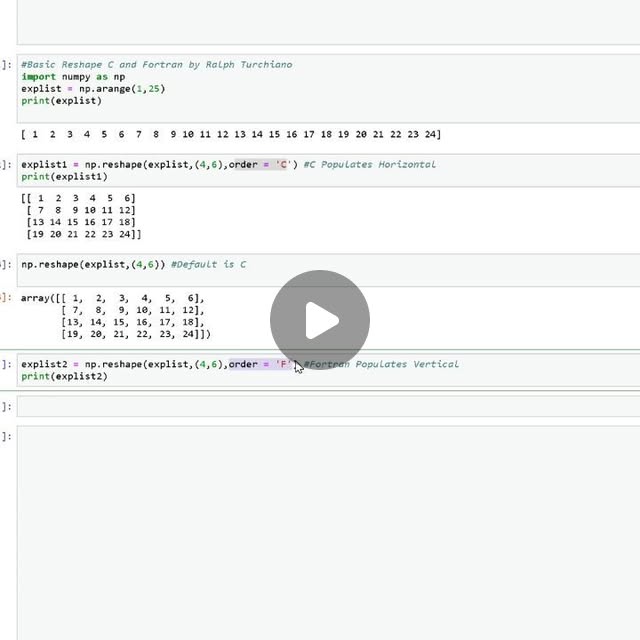Click printed output row '[13 14 15 16 17 18]'
640x640 pixels.
coord(81,222)
